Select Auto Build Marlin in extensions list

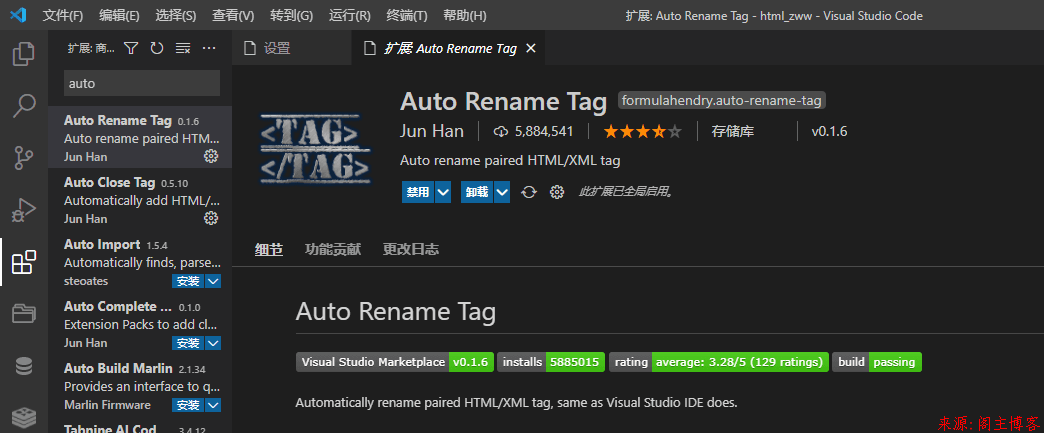click(x=140, y=385)
